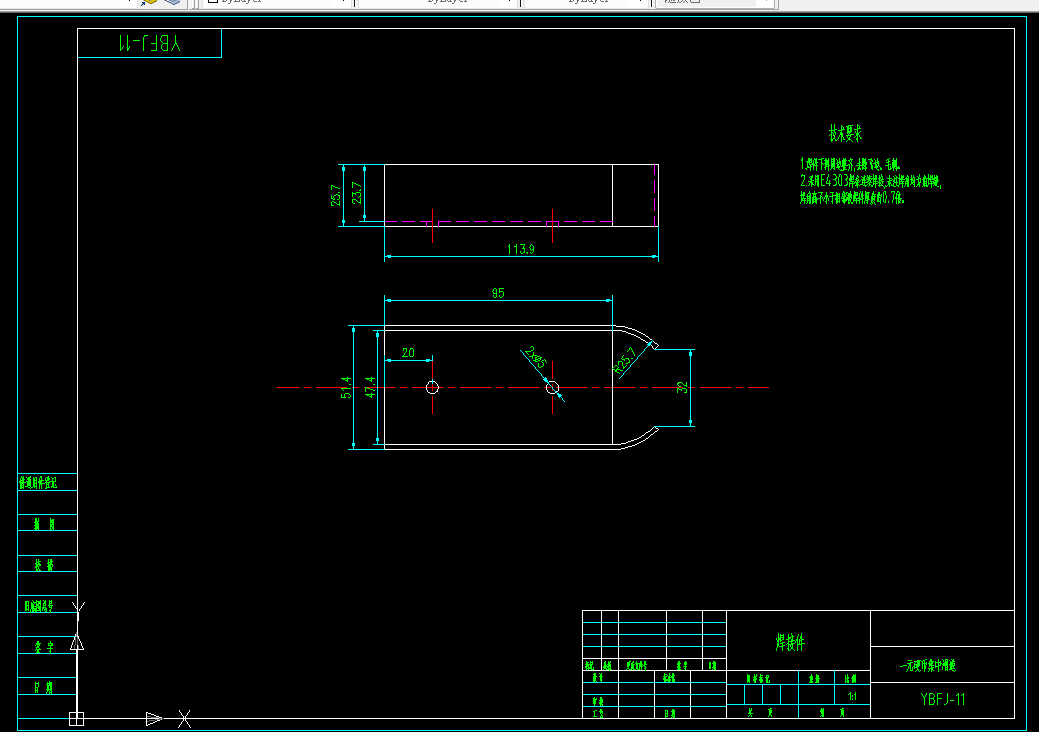This screenshot has width=1039, height=732.
Task: Click the UCS X axis label
Action: point(184,719)
